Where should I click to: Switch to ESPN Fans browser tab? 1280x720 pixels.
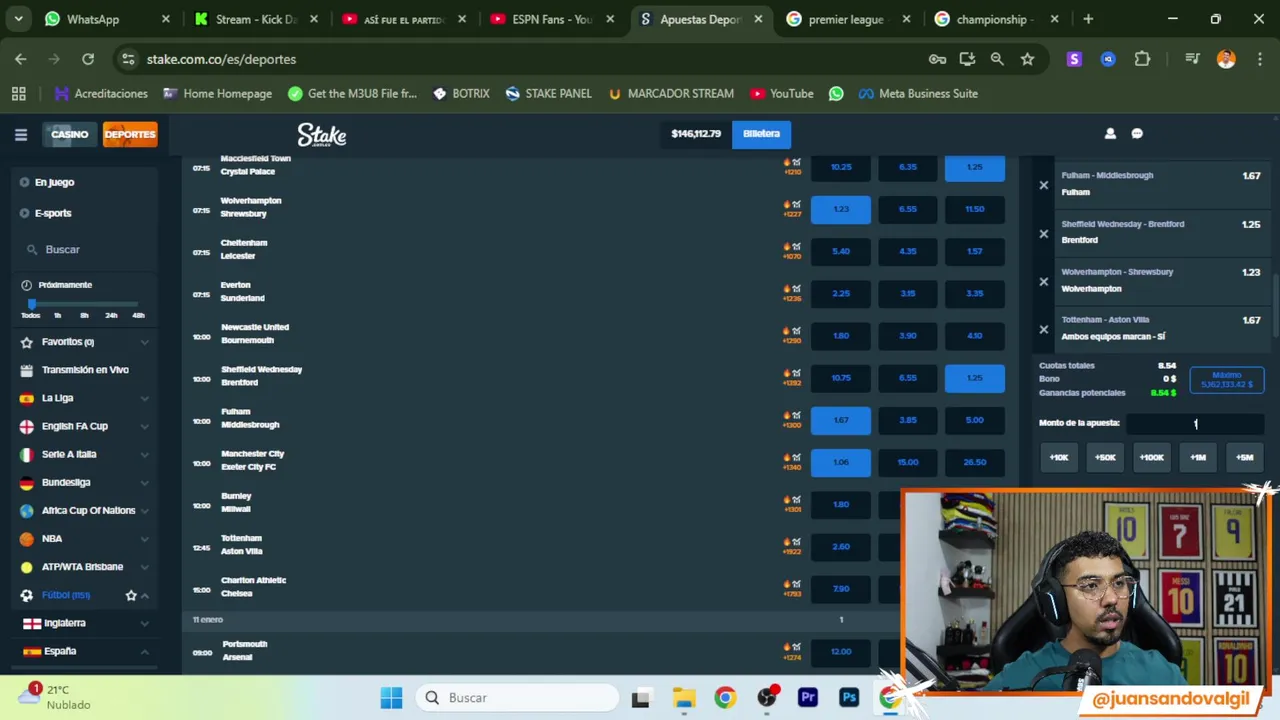pyautogui.click(x=552, y=19)
